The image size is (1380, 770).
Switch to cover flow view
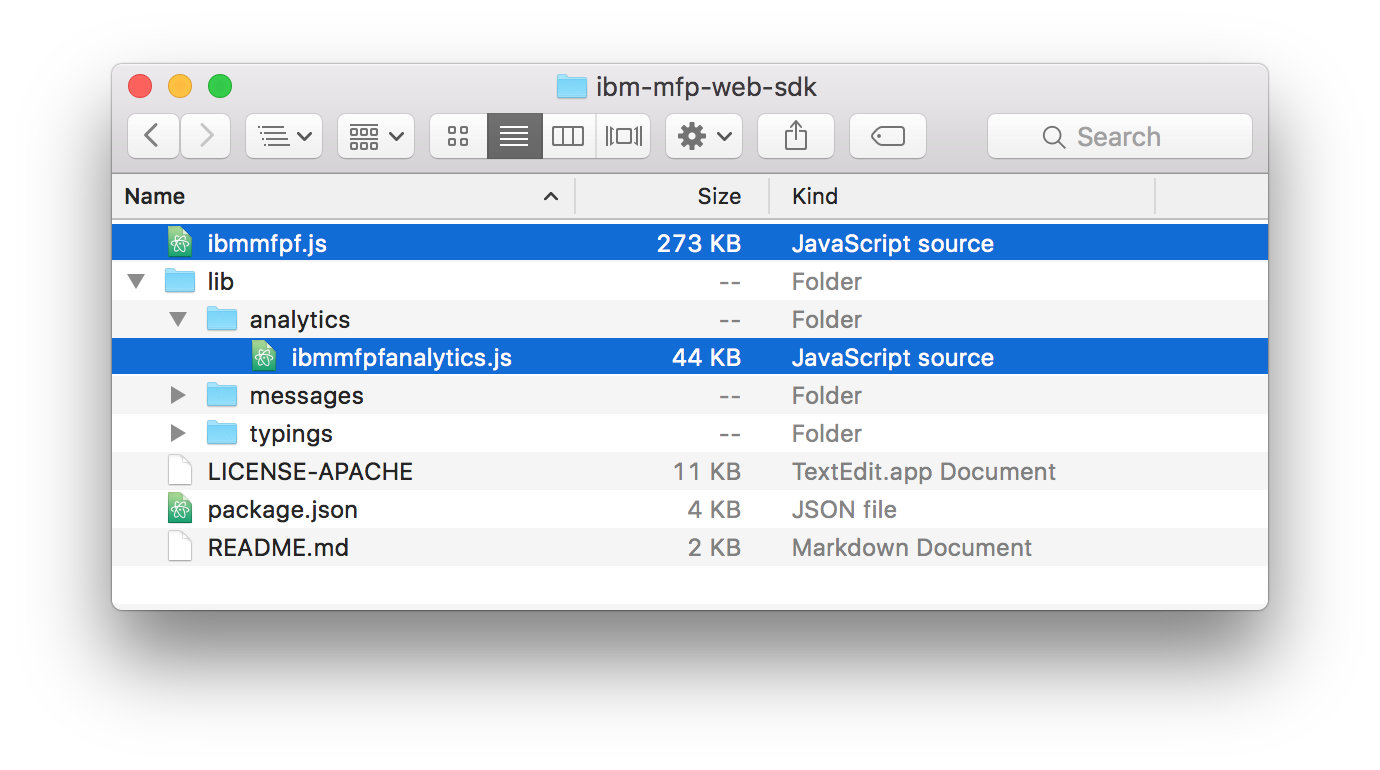pos(623,136)
